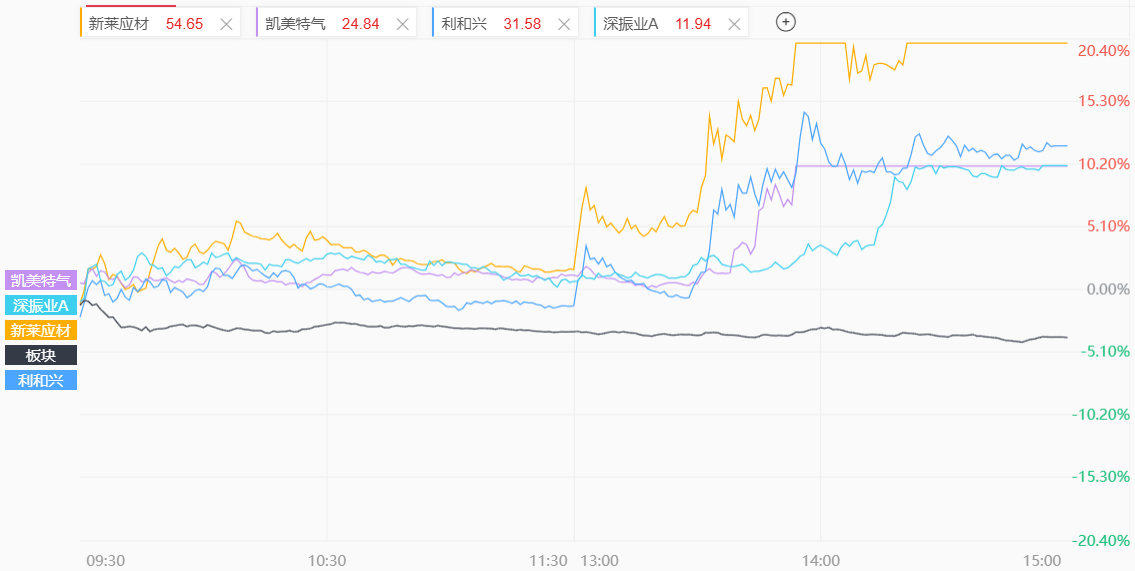Close the 凯美特气 stock tab
This screenshot has height=571, width=1135.
point(402,24)
